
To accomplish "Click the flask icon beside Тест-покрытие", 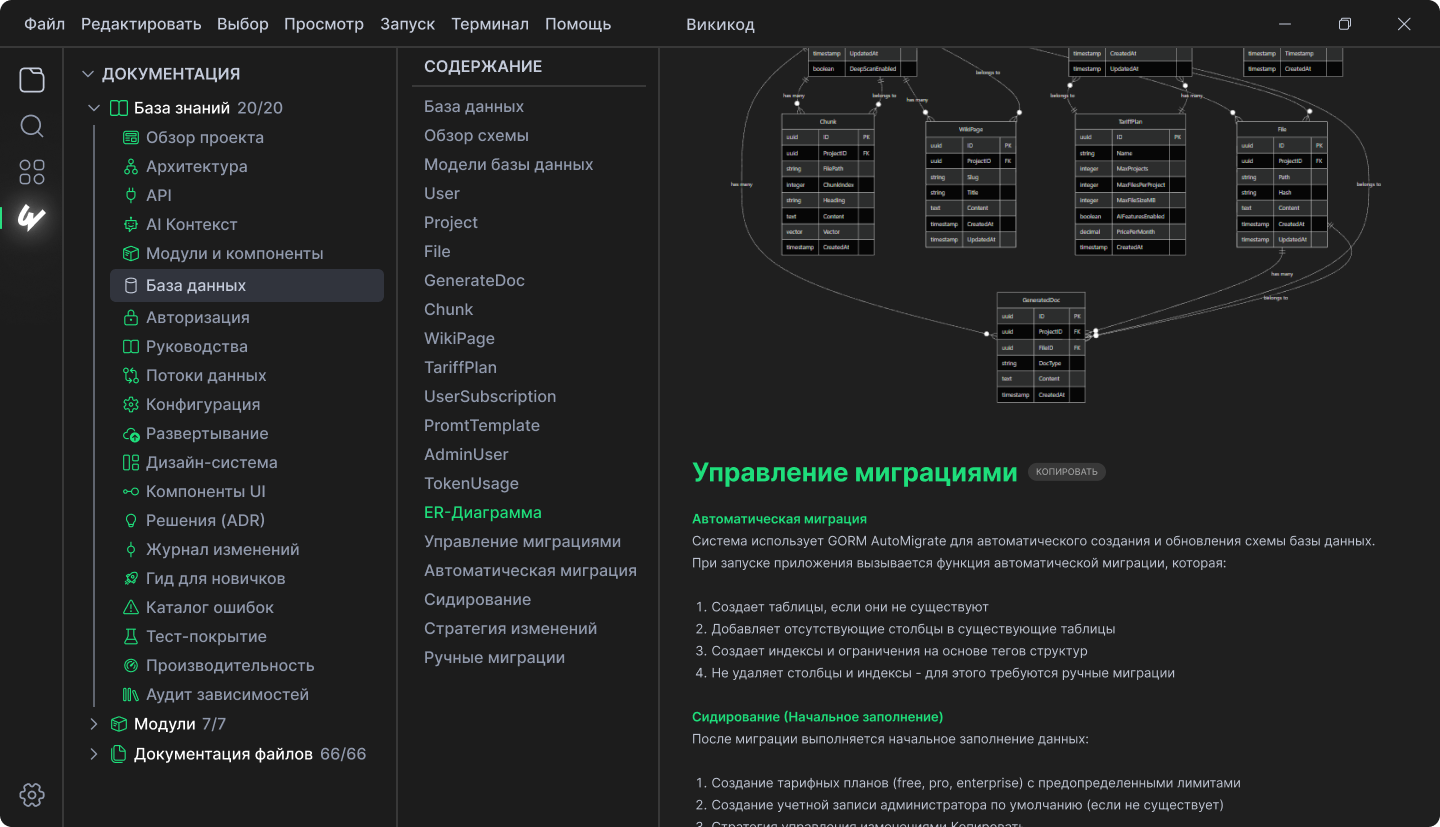I will point(130,637).
